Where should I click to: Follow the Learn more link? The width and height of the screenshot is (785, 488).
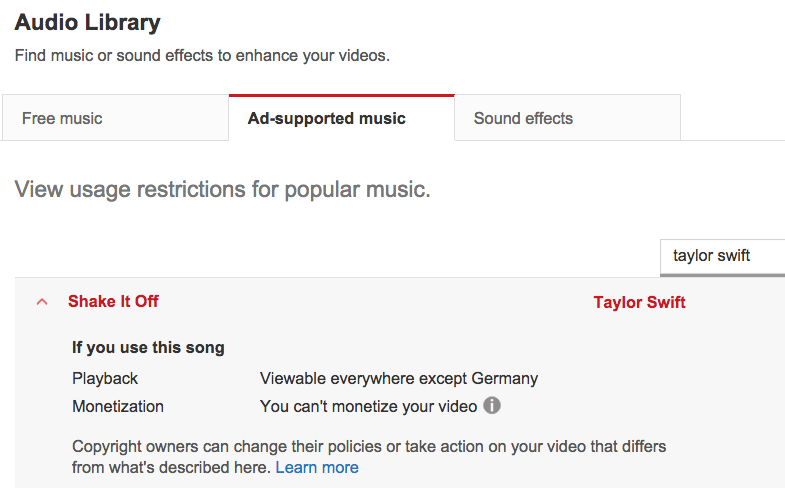pos(317,467)
